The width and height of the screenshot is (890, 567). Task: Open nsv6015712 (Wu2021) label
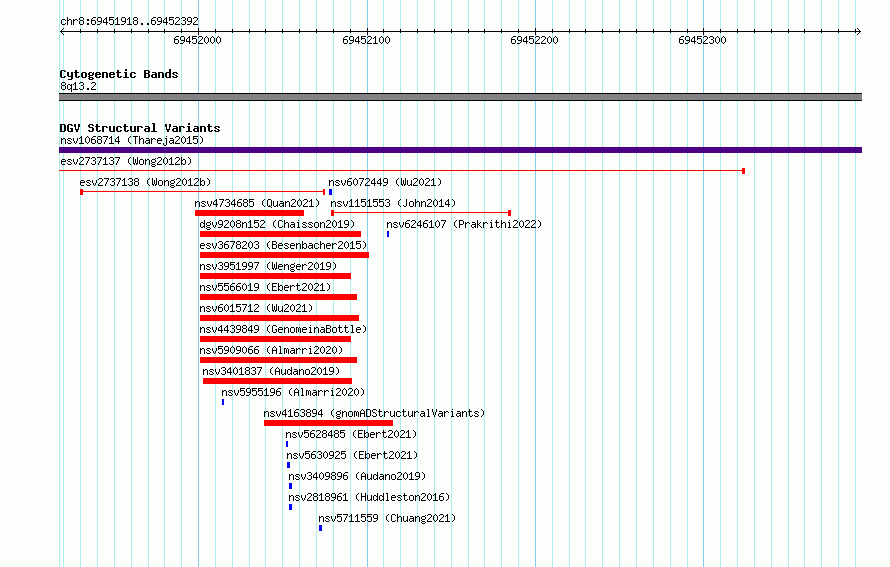[x=256, y=308]
